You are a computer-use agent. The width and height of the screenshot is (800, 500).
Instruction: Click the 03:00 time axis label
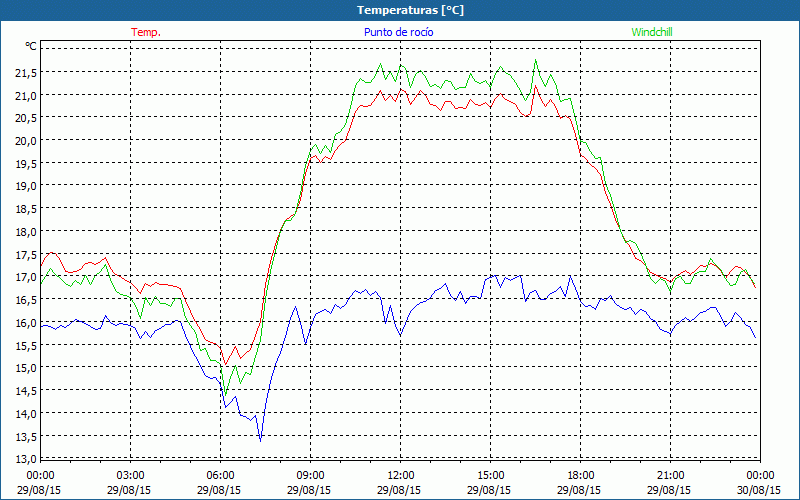(131, 476)
